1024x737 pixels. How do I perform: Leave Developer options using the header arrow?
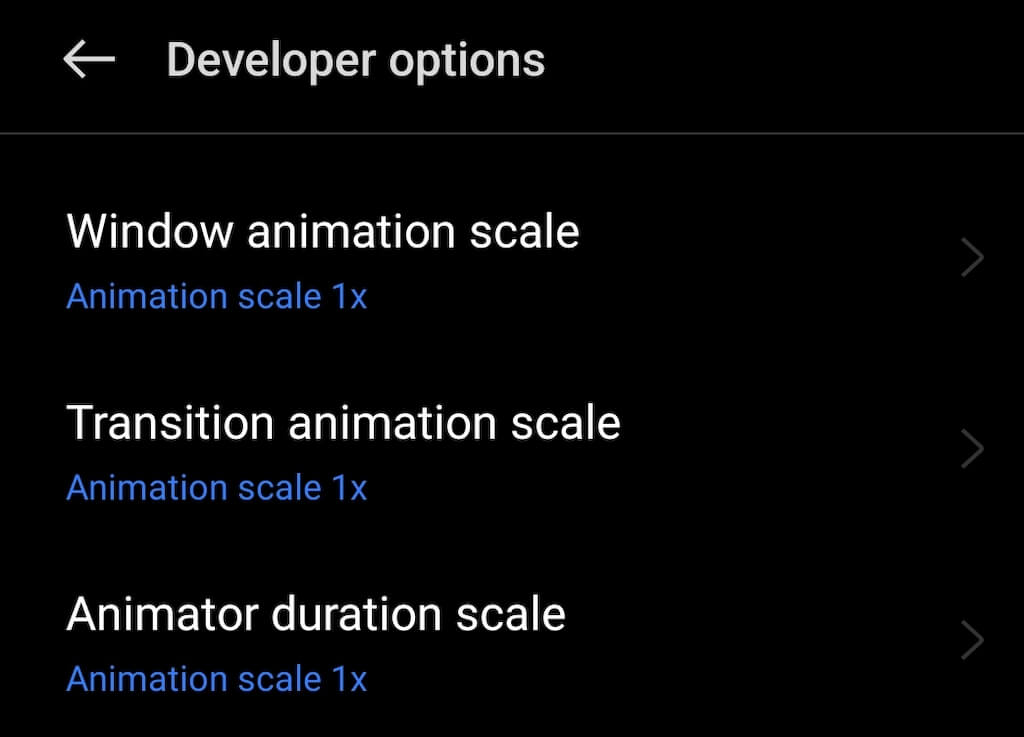coord(89,61)
